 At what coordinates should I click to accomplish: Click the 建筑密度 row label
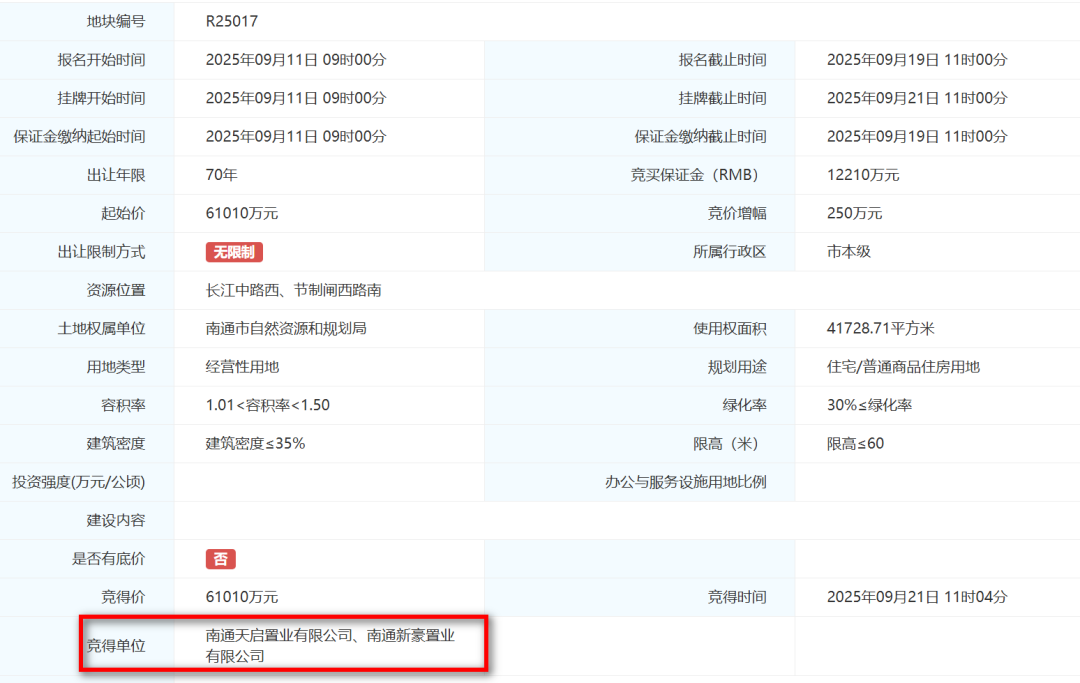(116, 444)
